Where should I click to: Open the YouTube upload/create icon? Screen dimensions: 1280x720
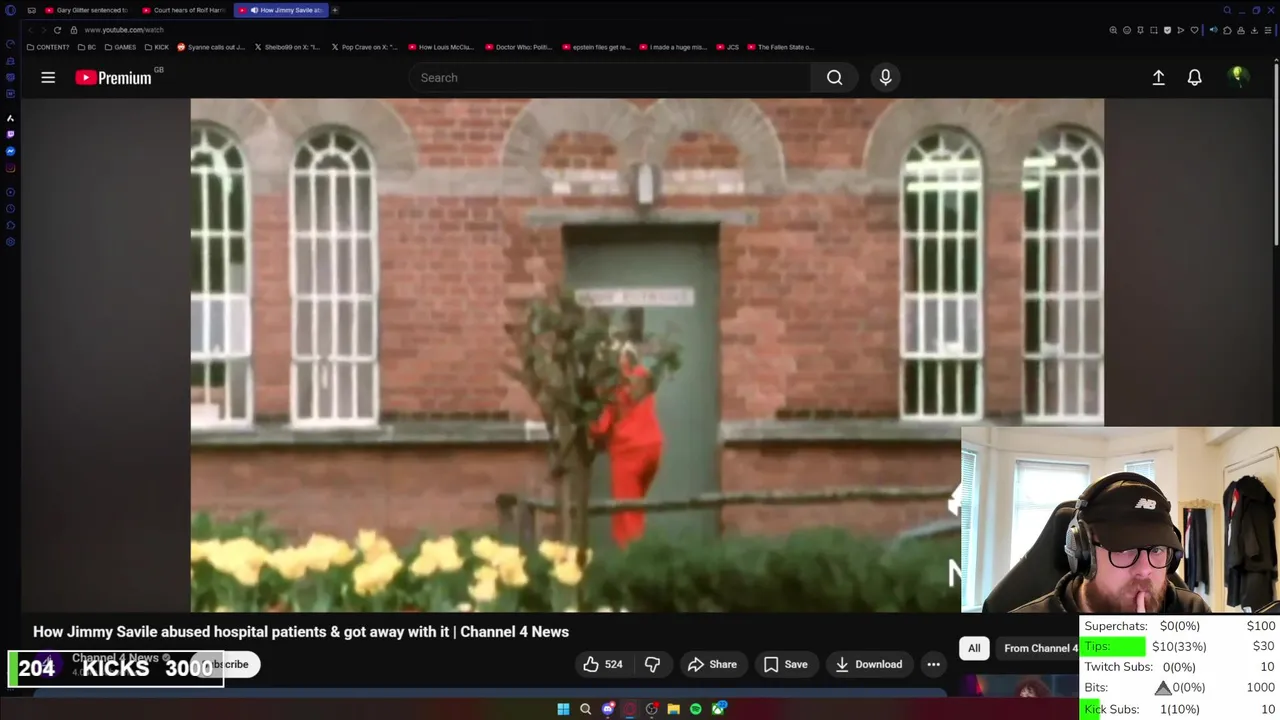pos(1158,77)
